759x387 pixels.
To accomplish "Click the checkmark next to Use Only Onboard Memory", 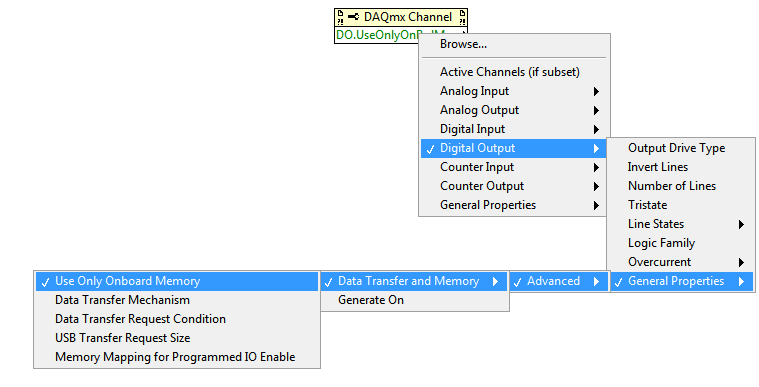I will 46,282.
